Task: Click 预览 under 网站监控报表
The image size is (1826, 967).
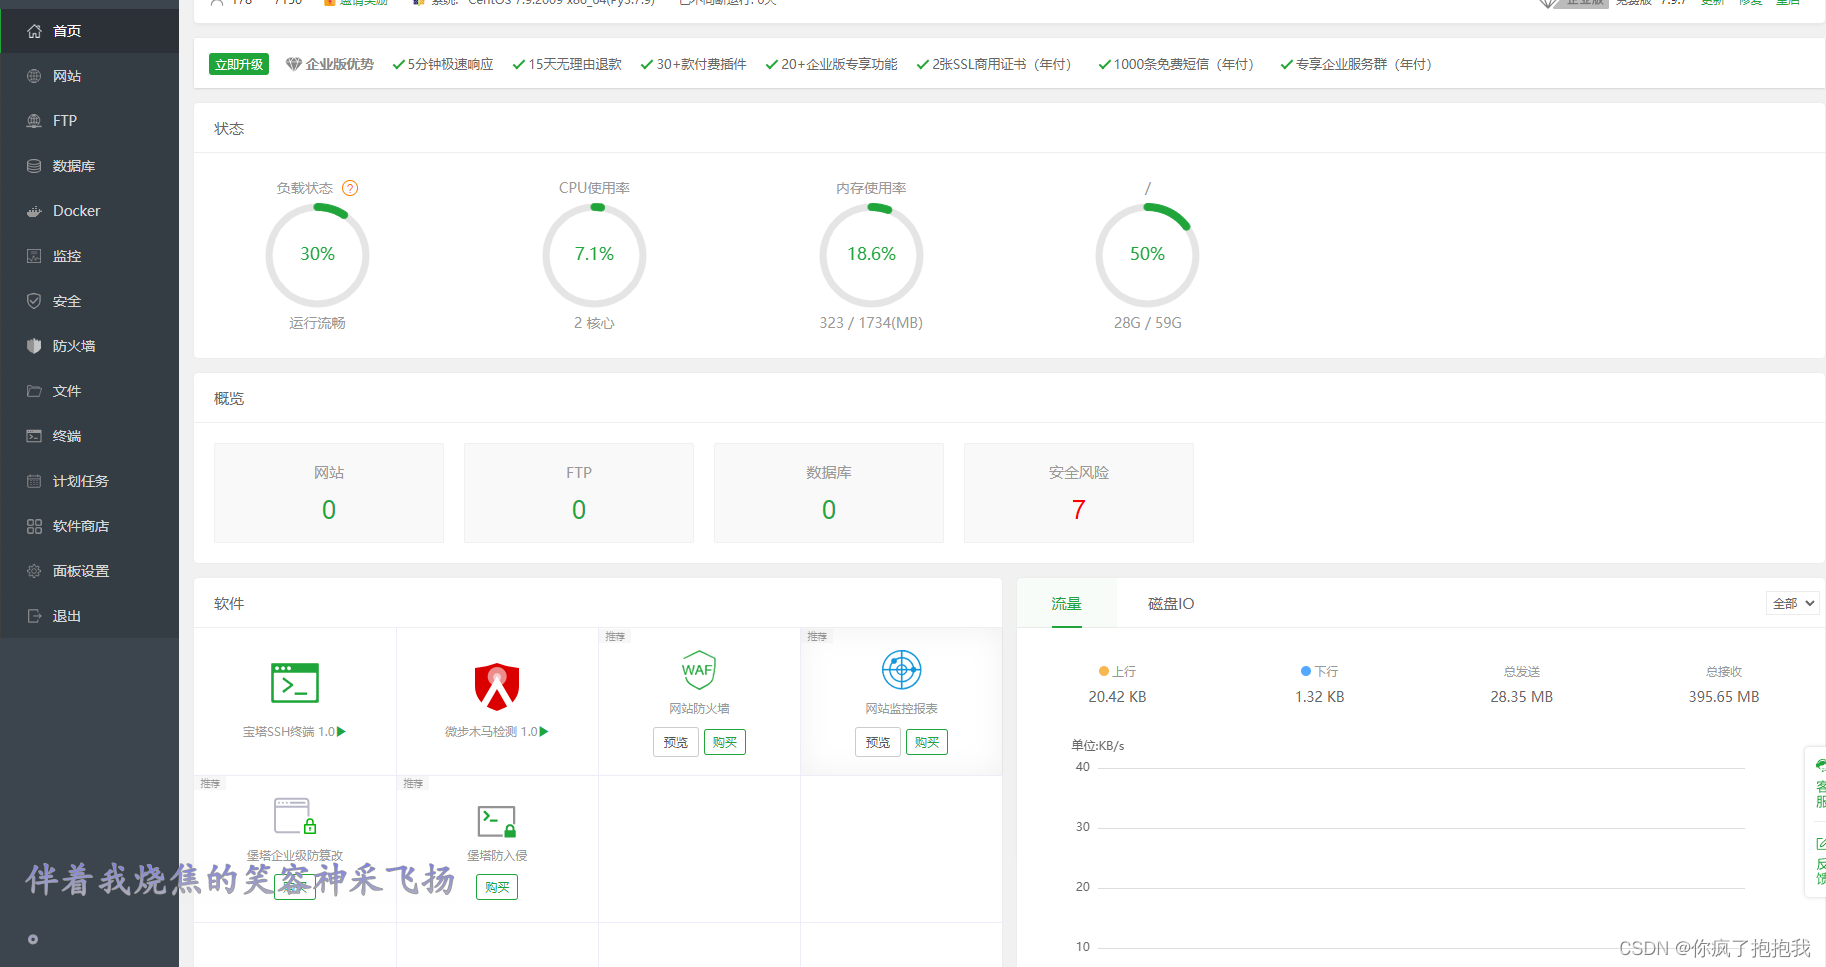Action: tap(878, 742)
